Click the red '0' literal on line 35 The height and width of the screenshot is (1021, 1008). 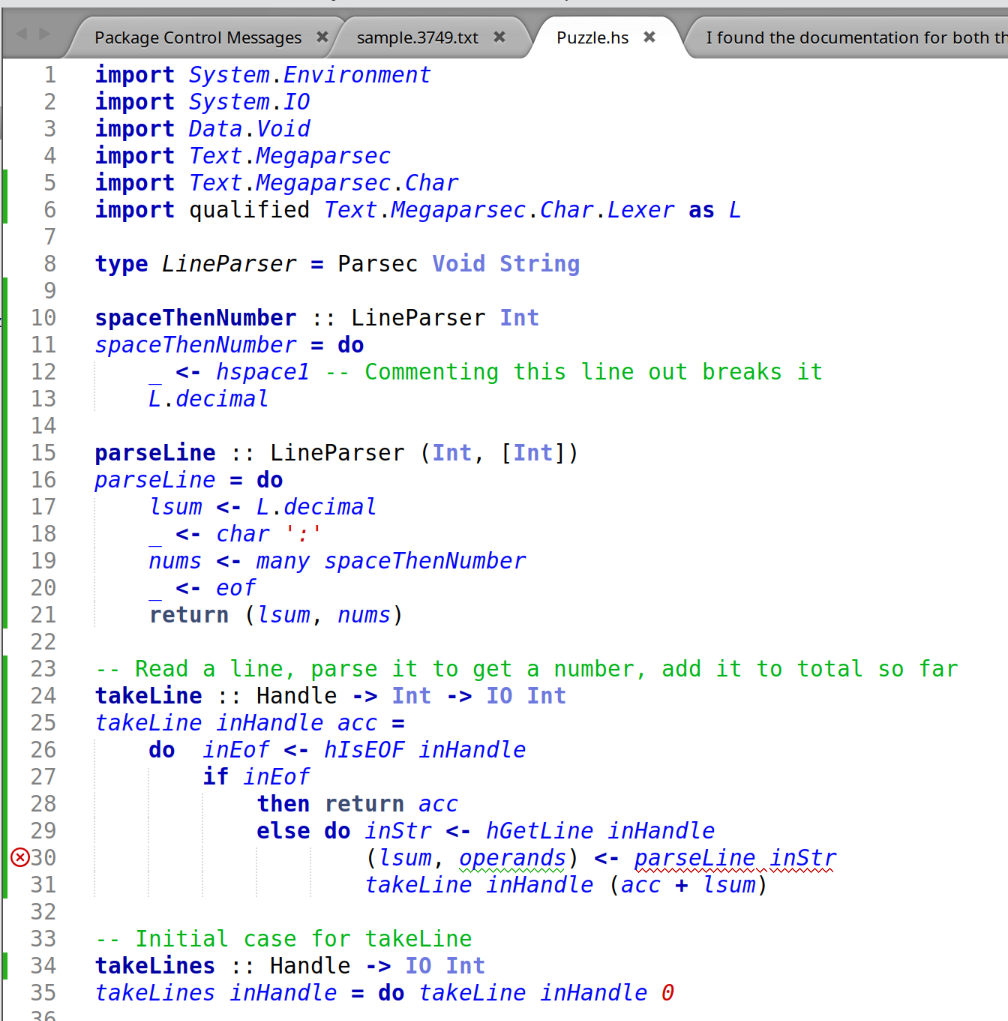click(667, 993)
